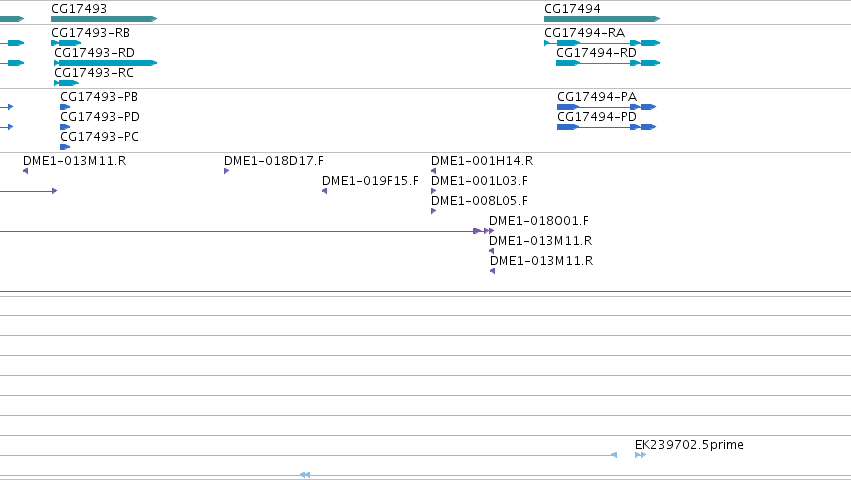Open the CG17494-RD transcript label

596,53
